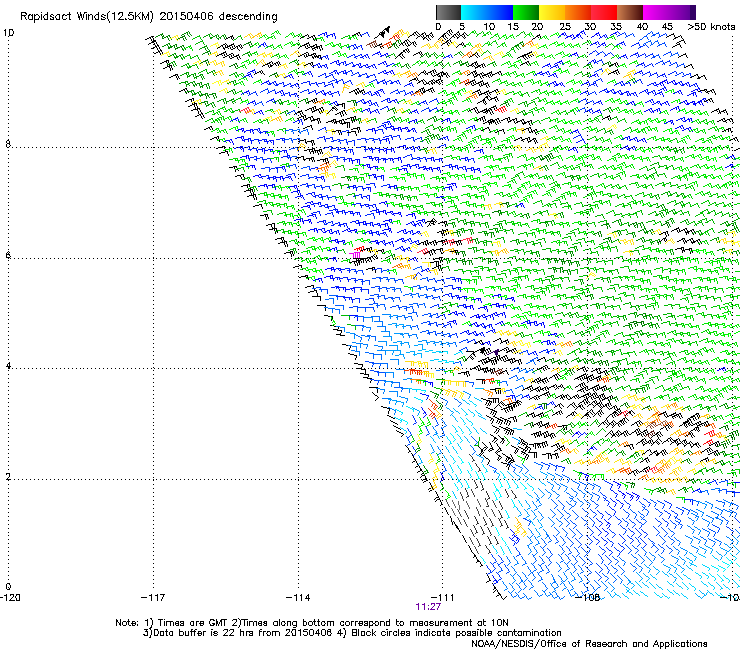Click the '>50 knots' legend label
Screen dimensions: 740x650
(711, 27)
